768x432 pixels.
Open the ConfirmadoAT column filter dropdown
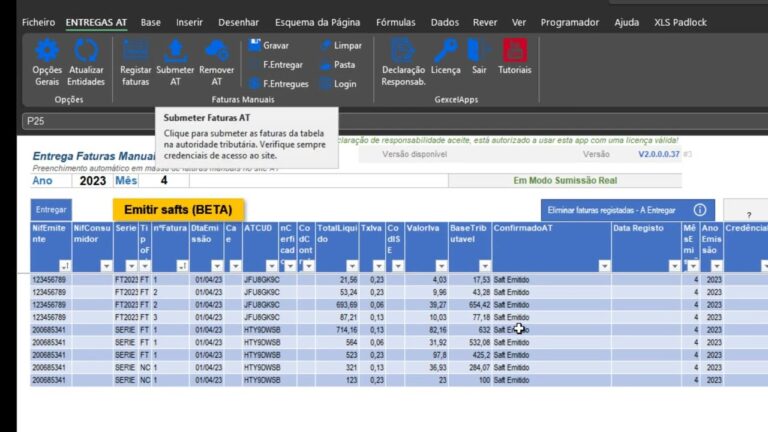coord(603,266)
